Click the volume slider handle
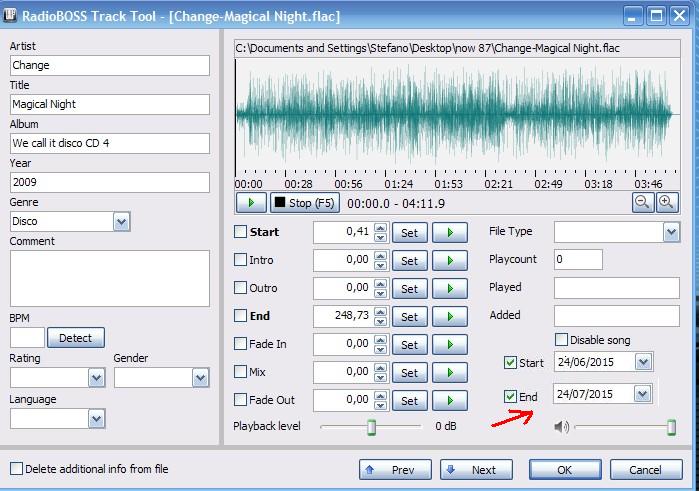Image resolution: width=699 pixels, height=491 pixels. (671, 427)
